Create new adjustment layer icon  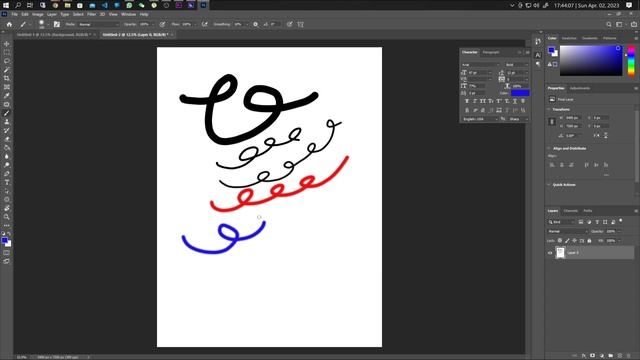pyautogui.click(x=602, y=356)
